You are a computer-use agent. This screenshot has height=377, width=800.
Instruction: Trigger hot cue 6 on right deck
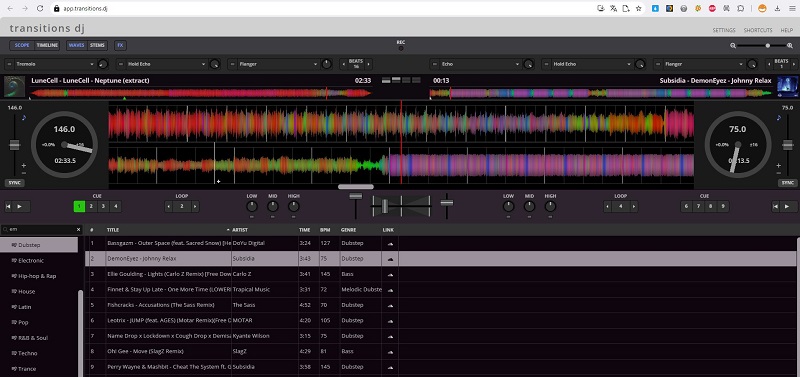(686, 207)
